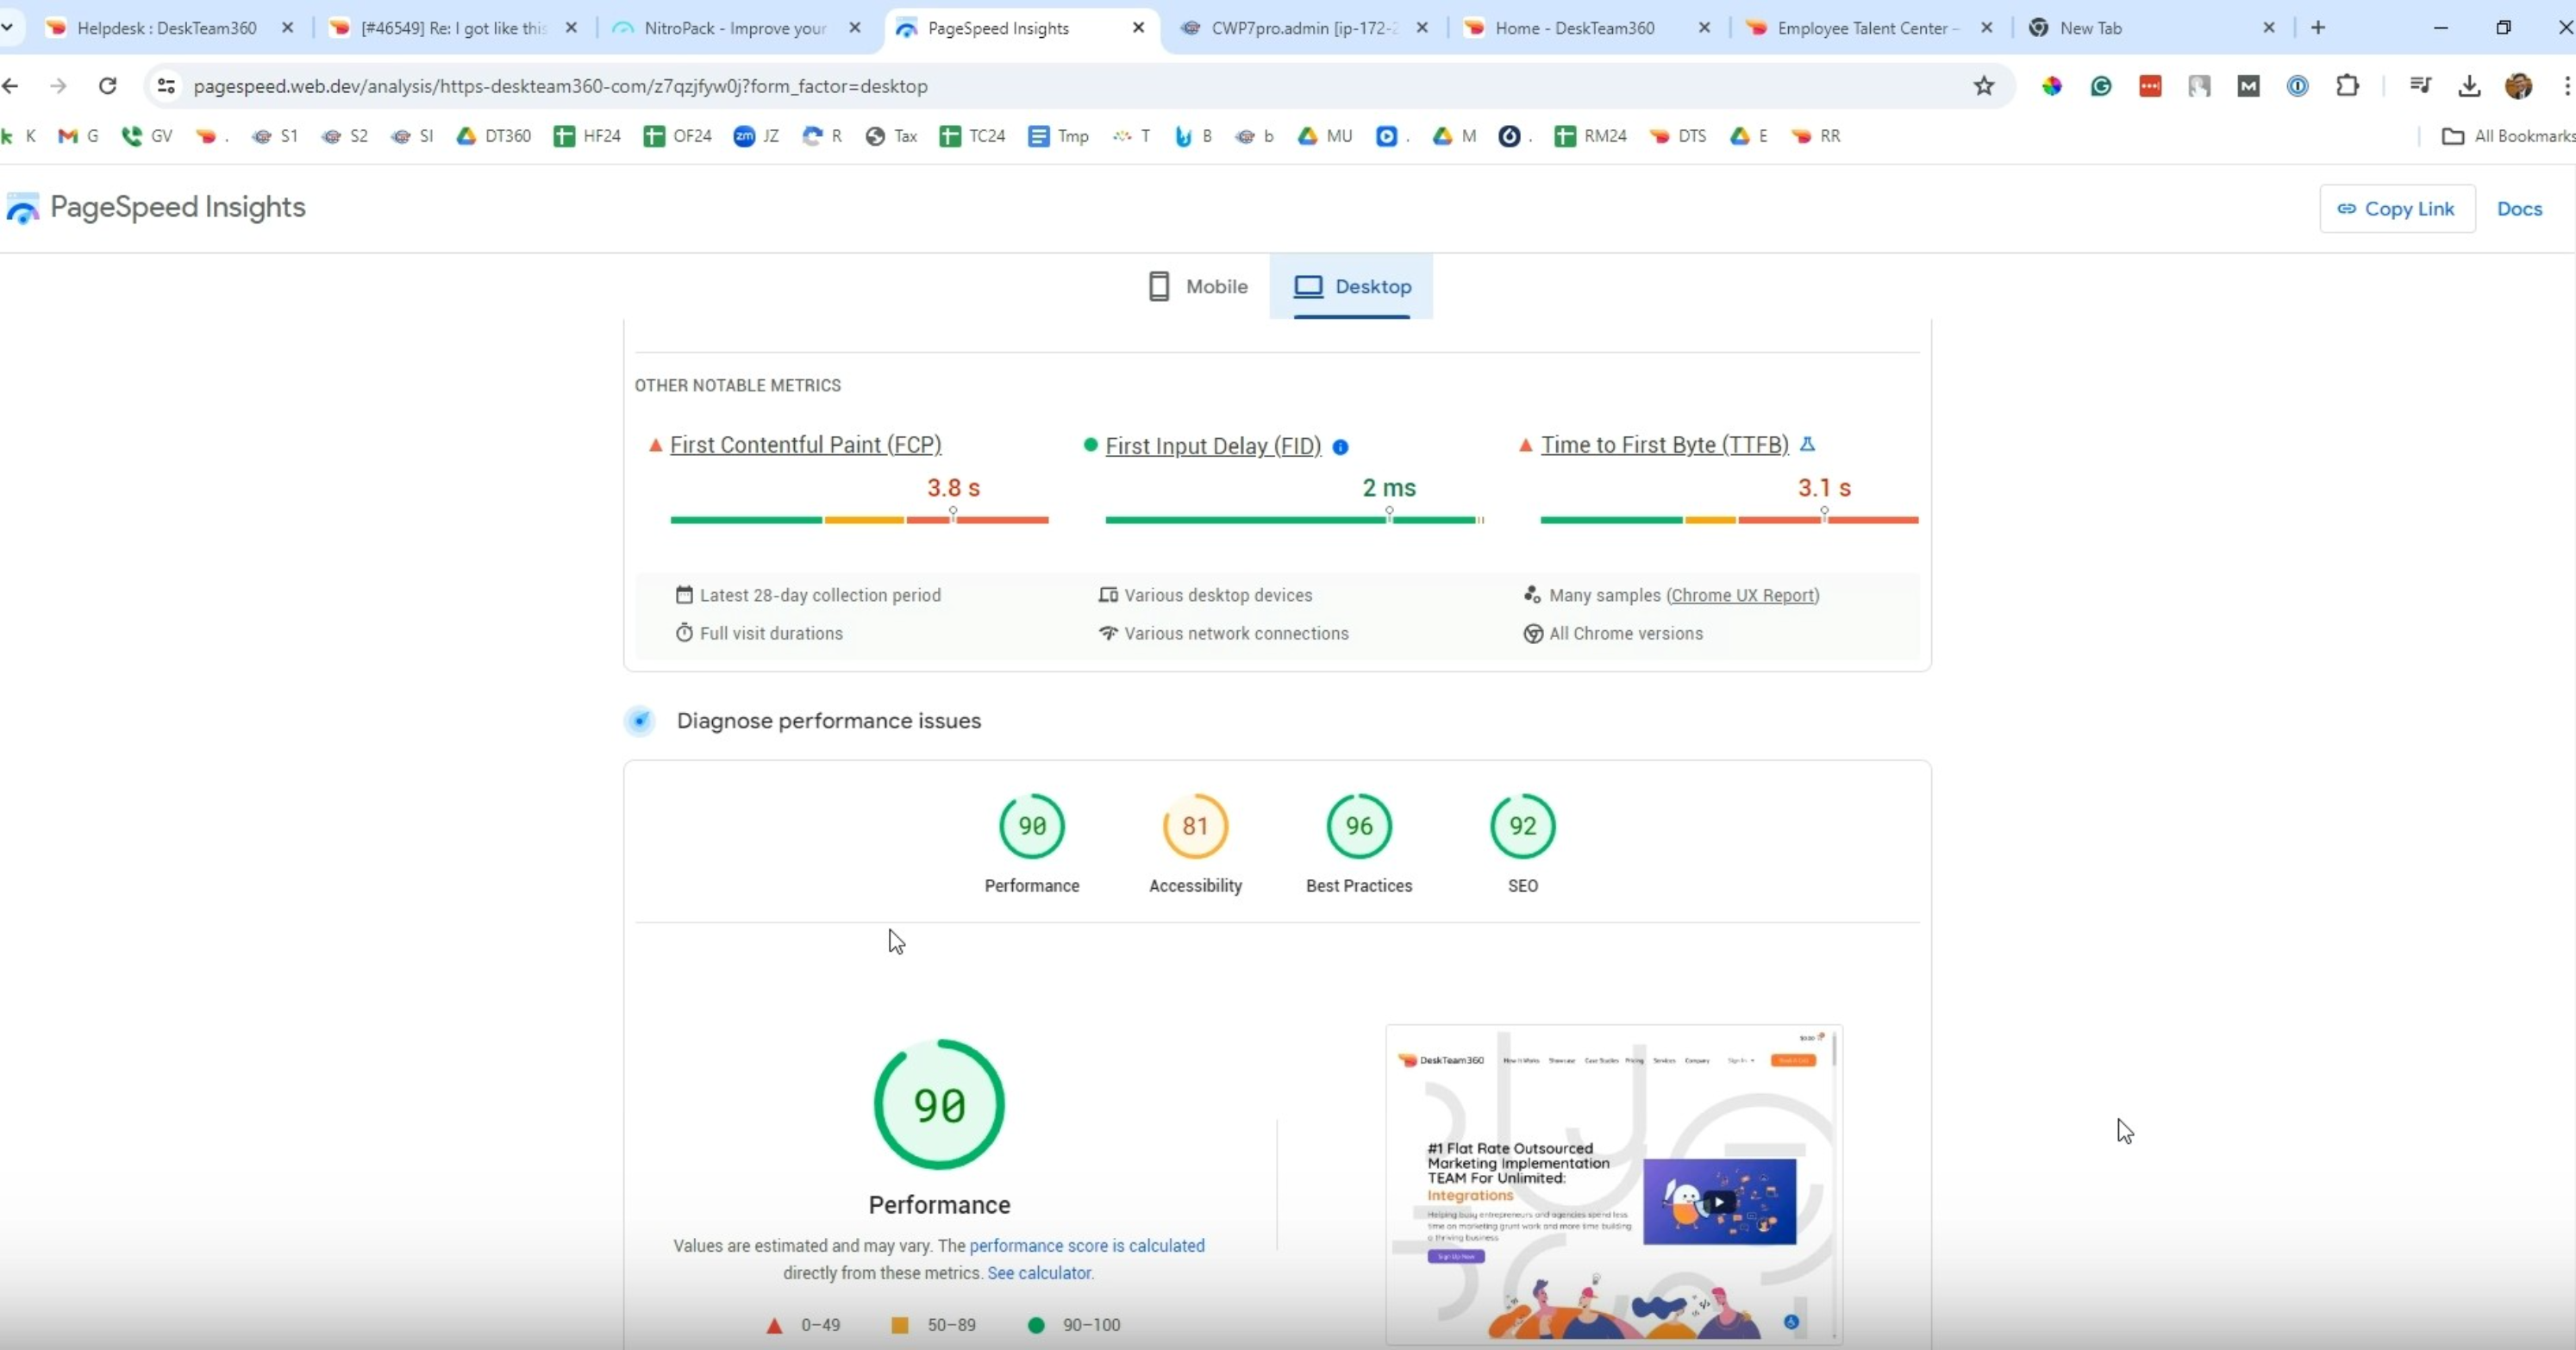The height and width of the screenshot is (1350, 2576).
Task: Click the DeskTeam360 page screenshot thumbnail
Action: pos(1613,1185)
